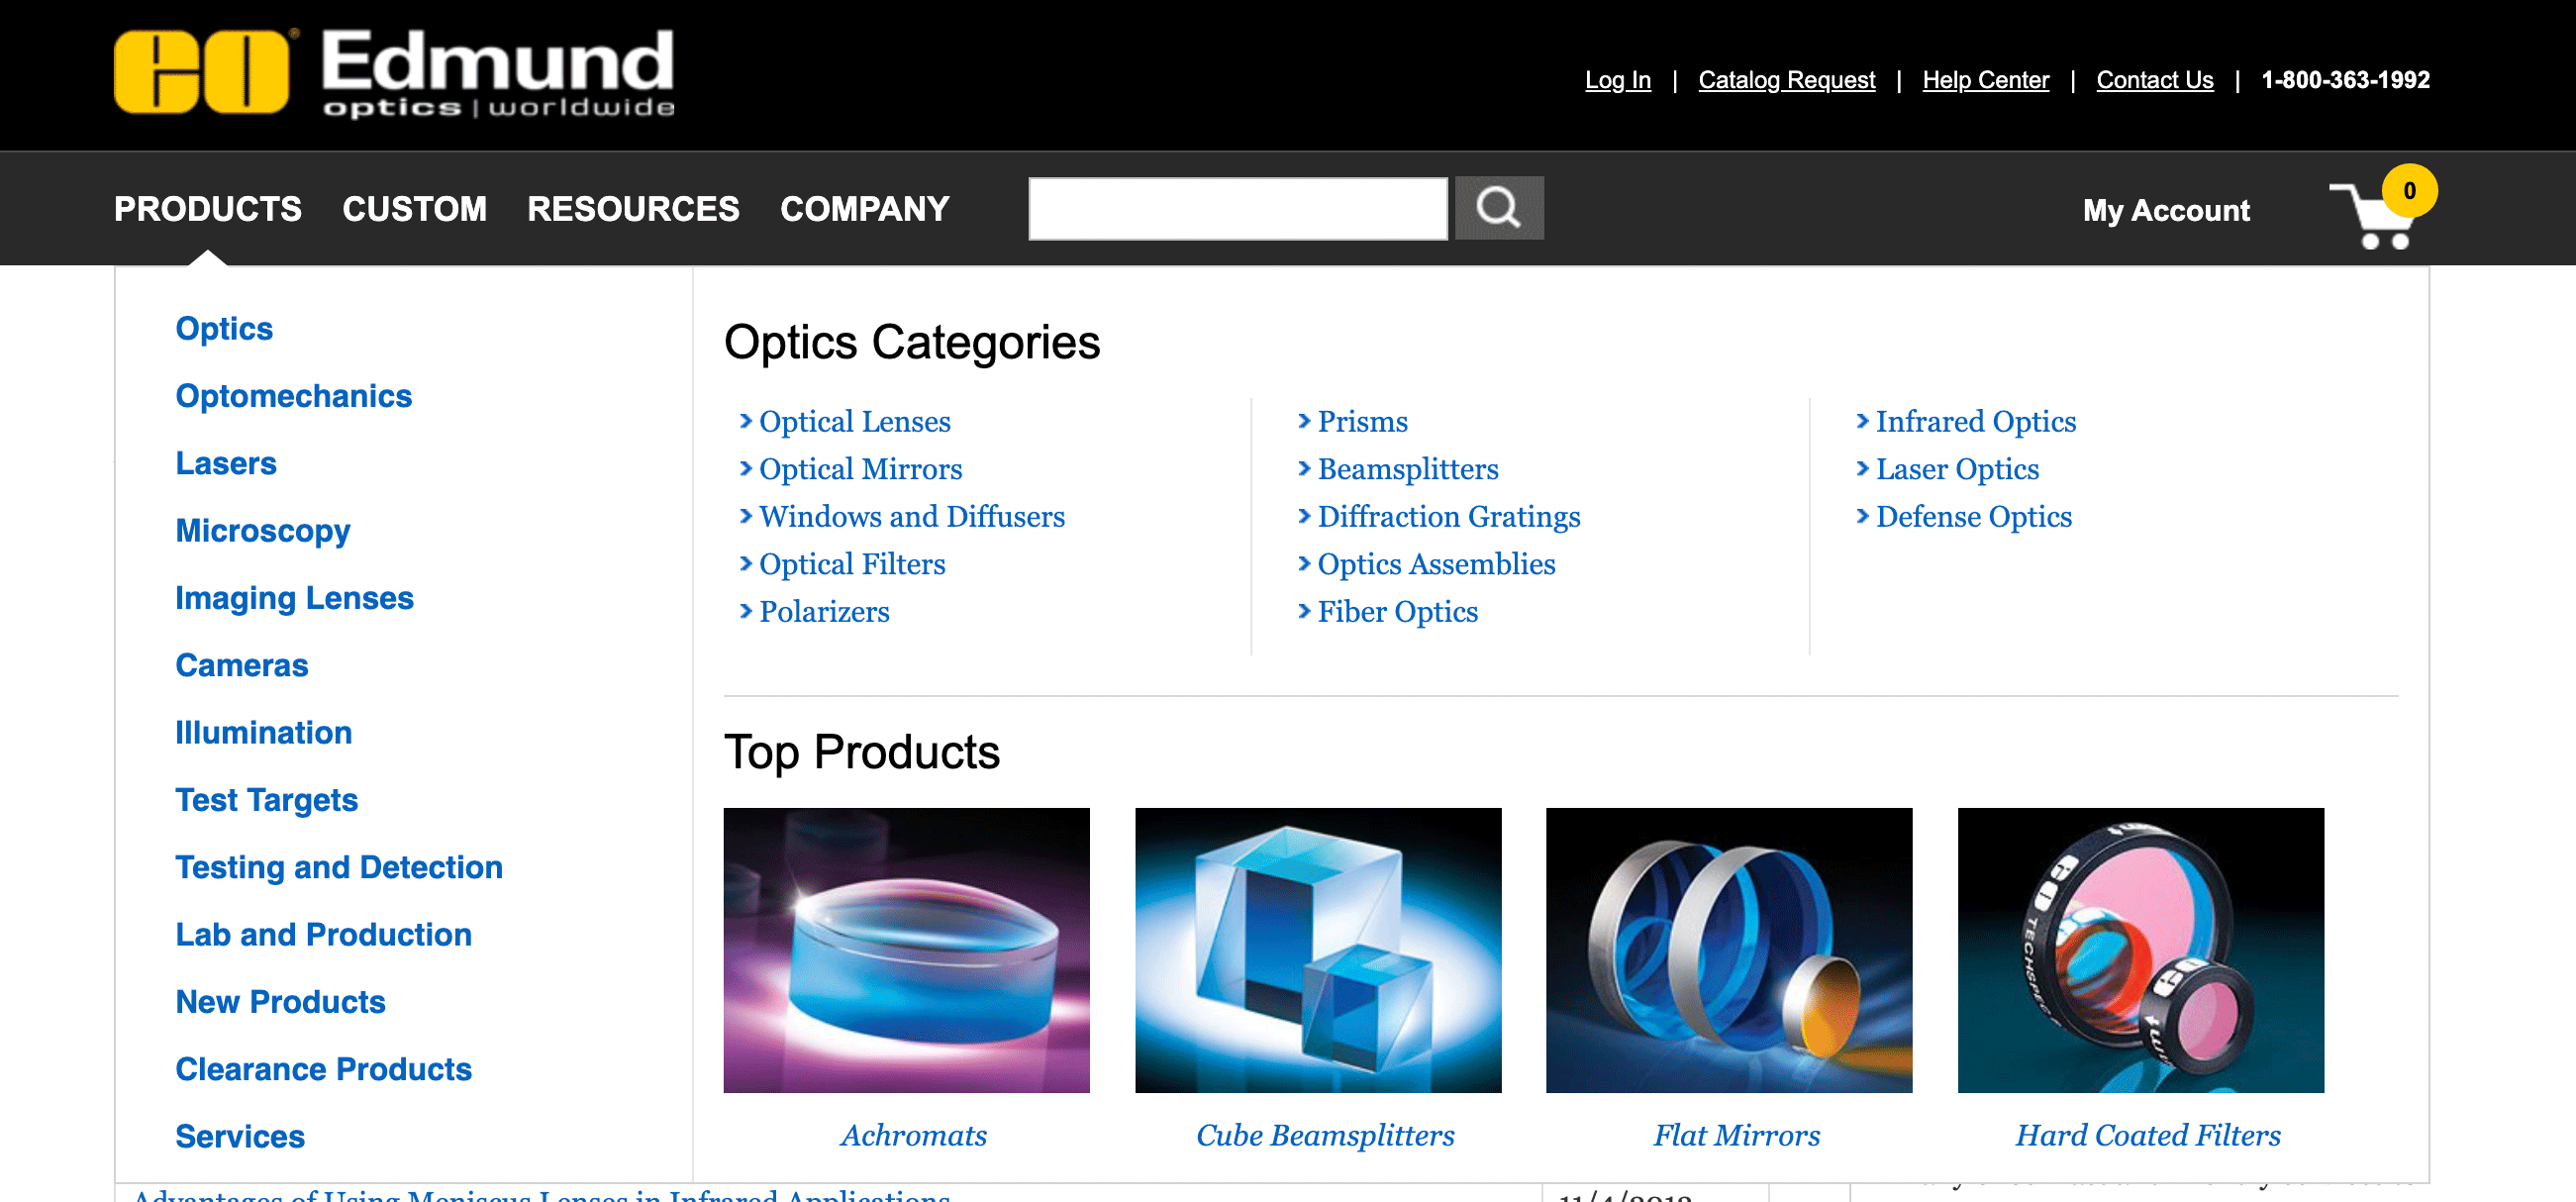Expand the COMPANY navigation menu
This screenshot has height=1202, width=2576.
[x=864, y=209]
